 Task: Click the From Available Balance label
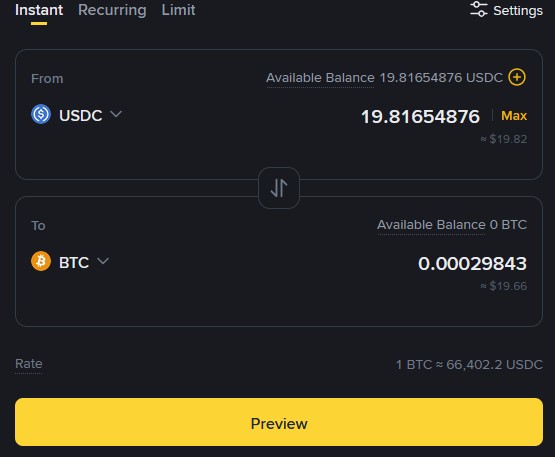[320, 78]
